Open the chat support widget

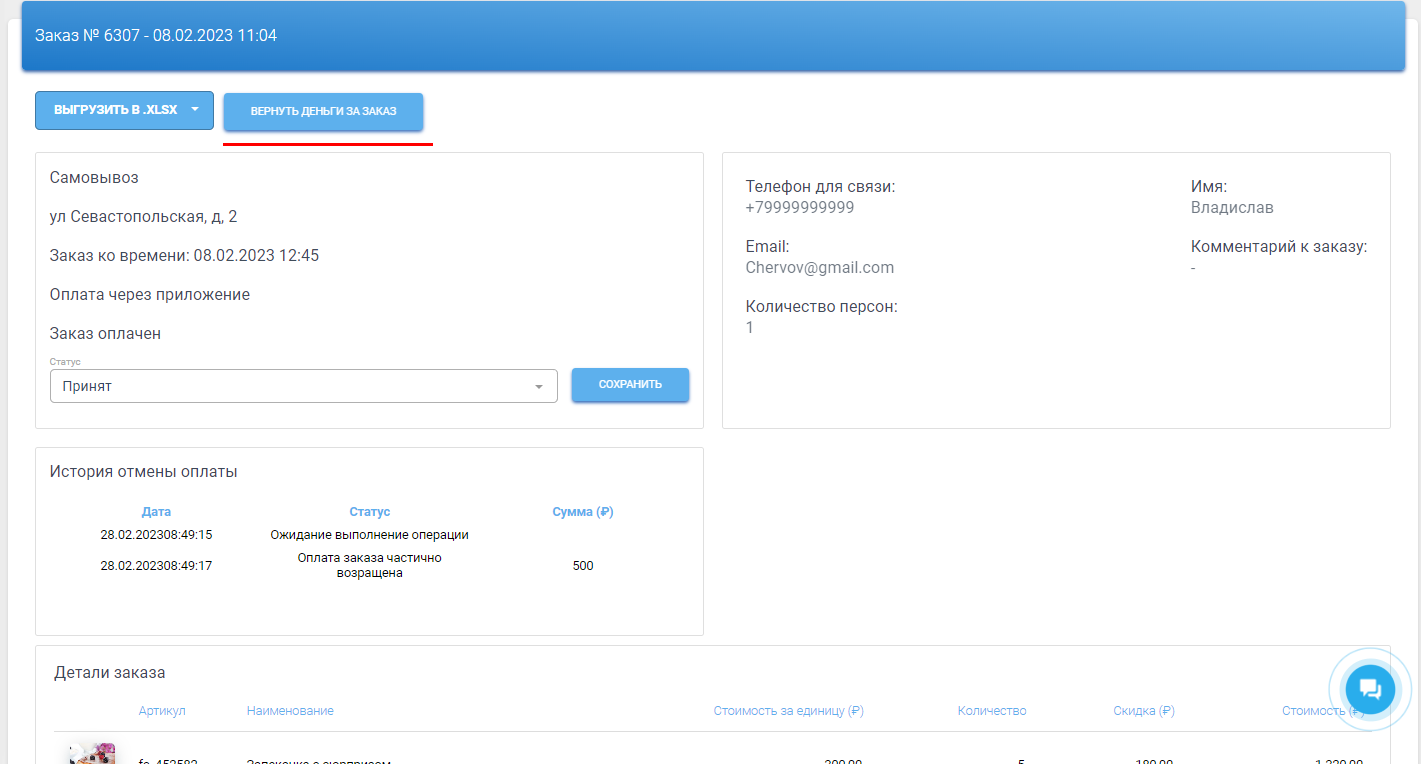point(1370,689)
